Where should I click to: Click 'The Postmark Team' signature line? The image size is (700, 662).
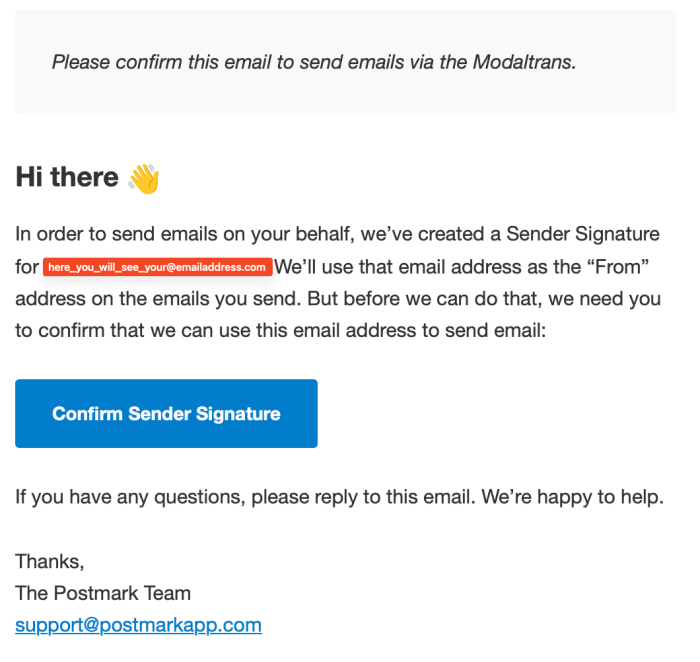[x=103, y=593]
